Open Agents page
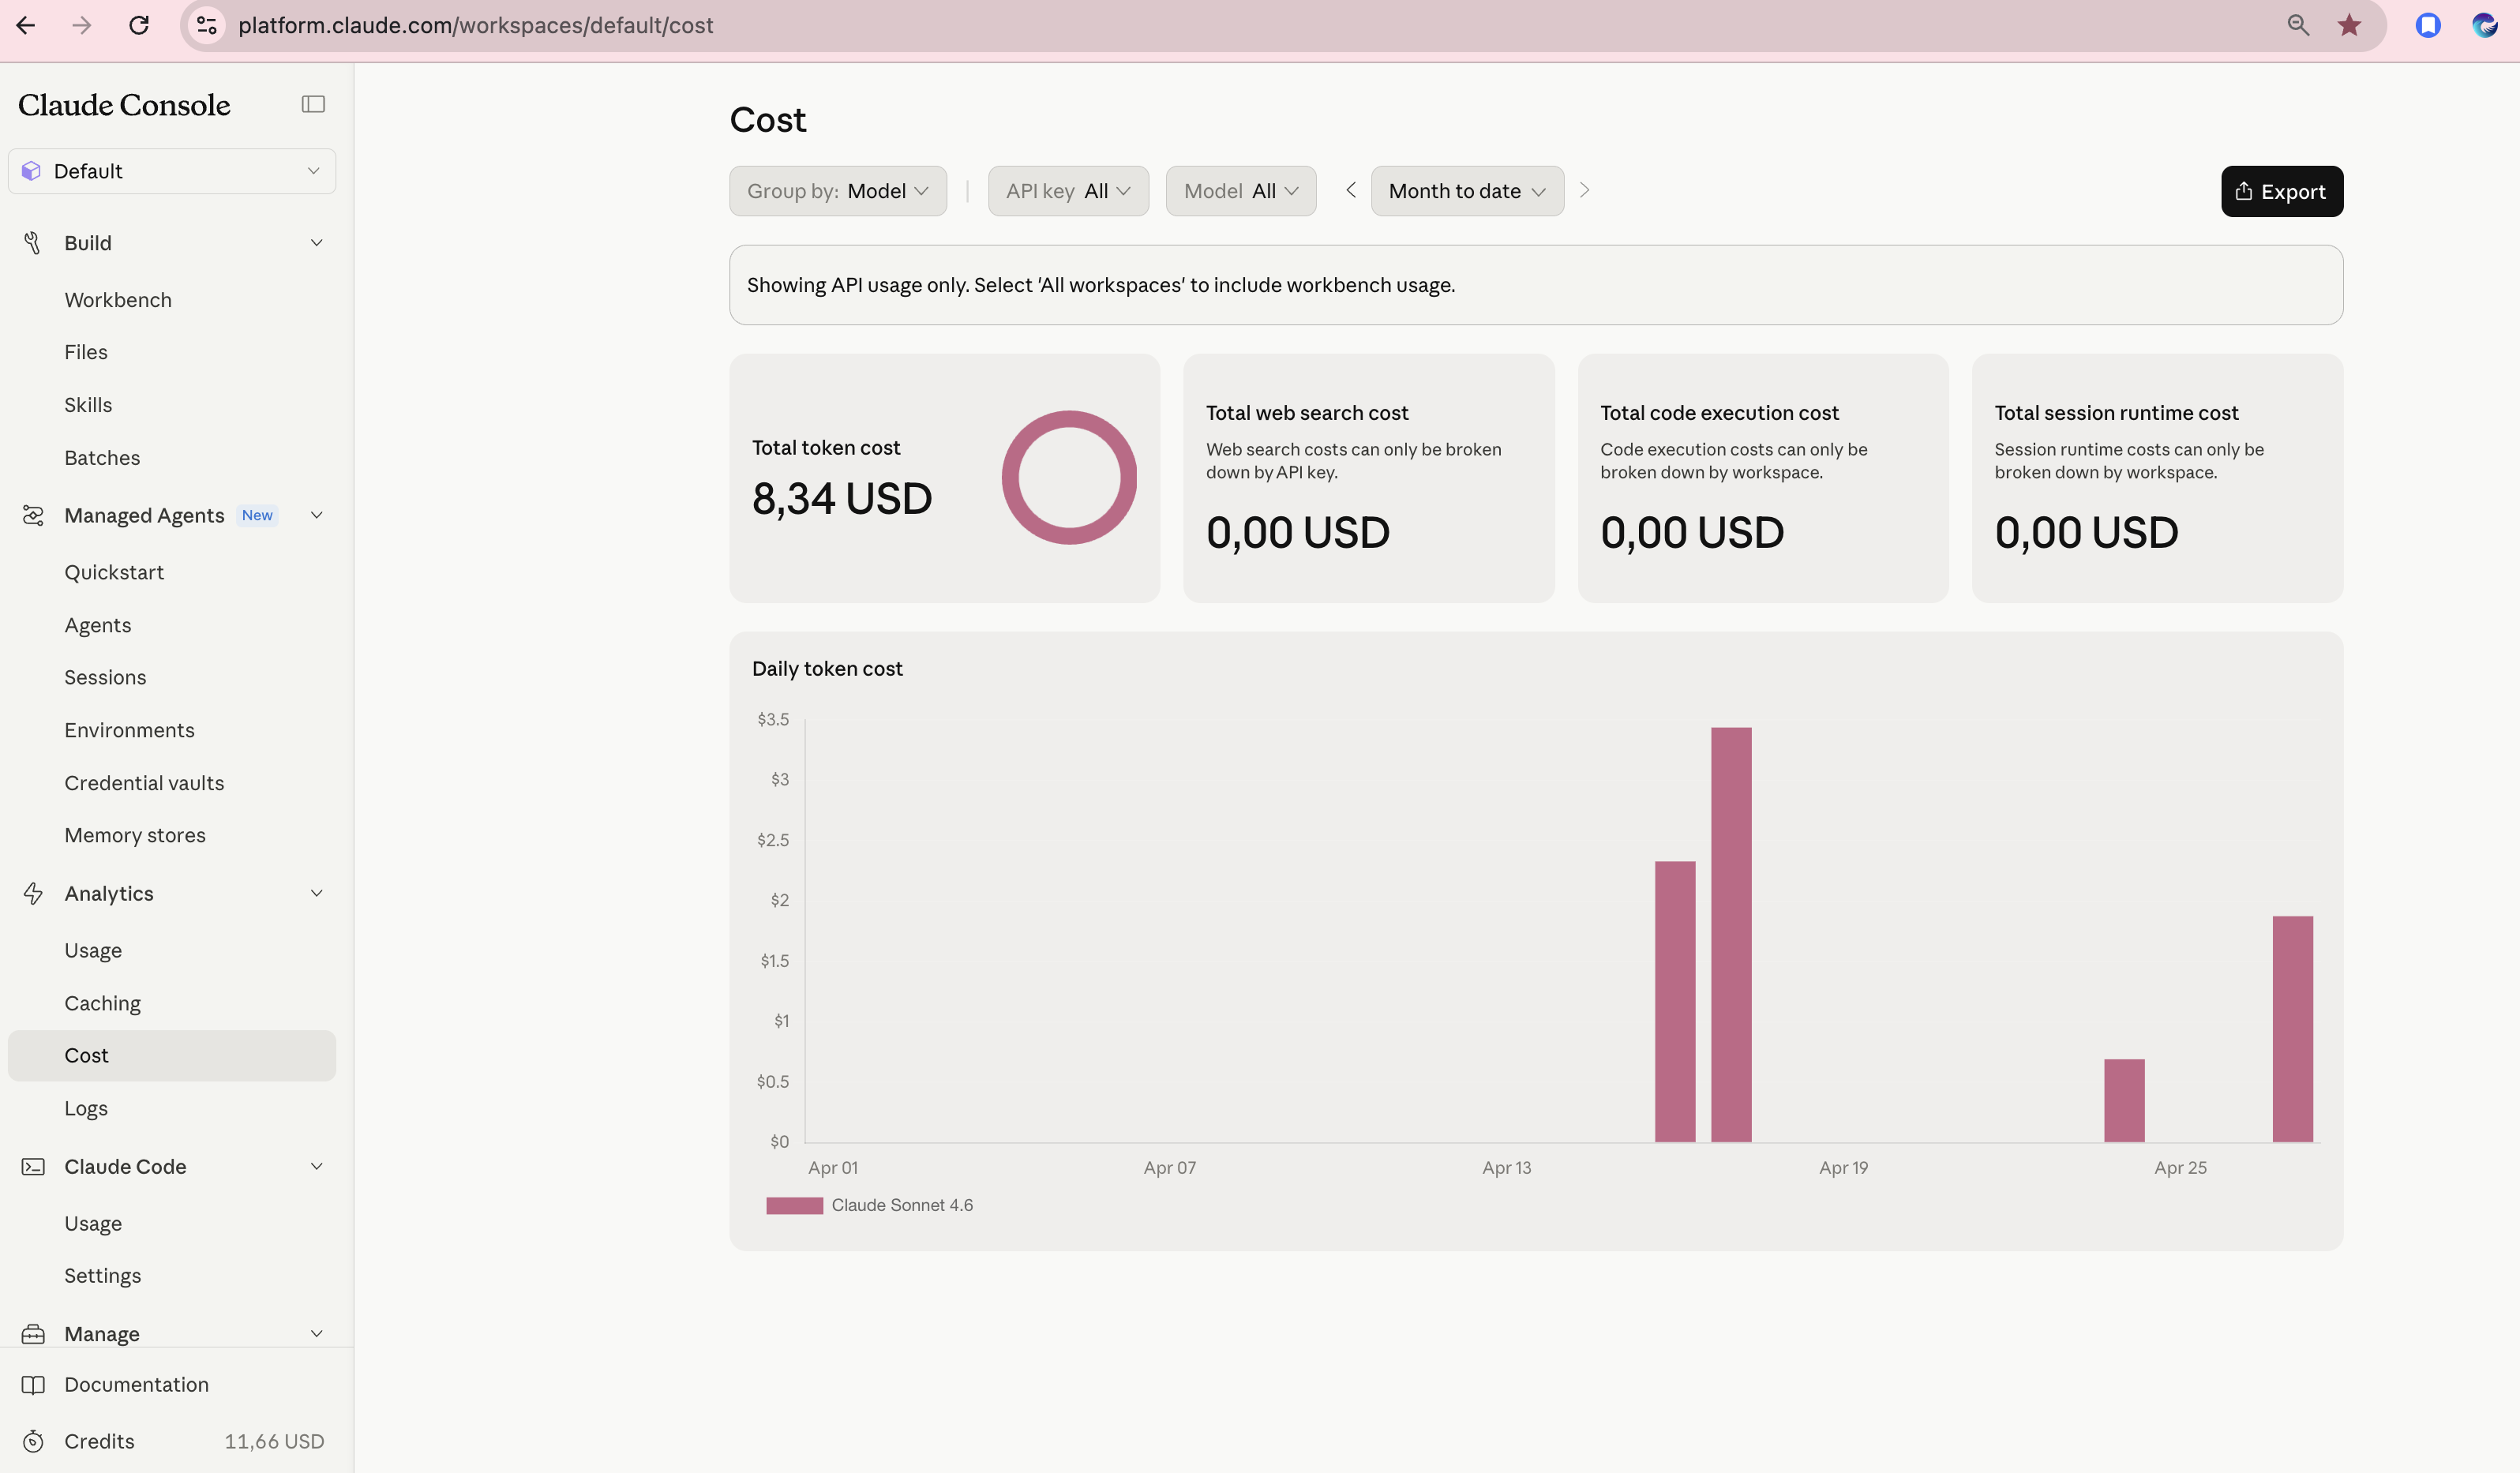Screen dimensions: 2520x1473 (x=98, y=625)
